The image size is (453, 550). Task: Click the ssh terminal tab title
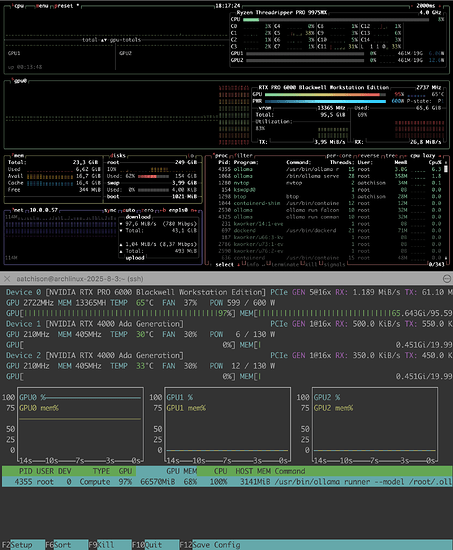[x=80, y=279]
